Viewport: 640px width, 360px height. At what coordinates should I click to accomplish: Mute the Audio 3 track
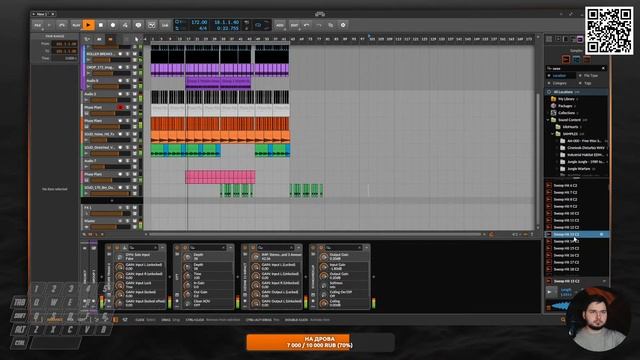(134, 94)
